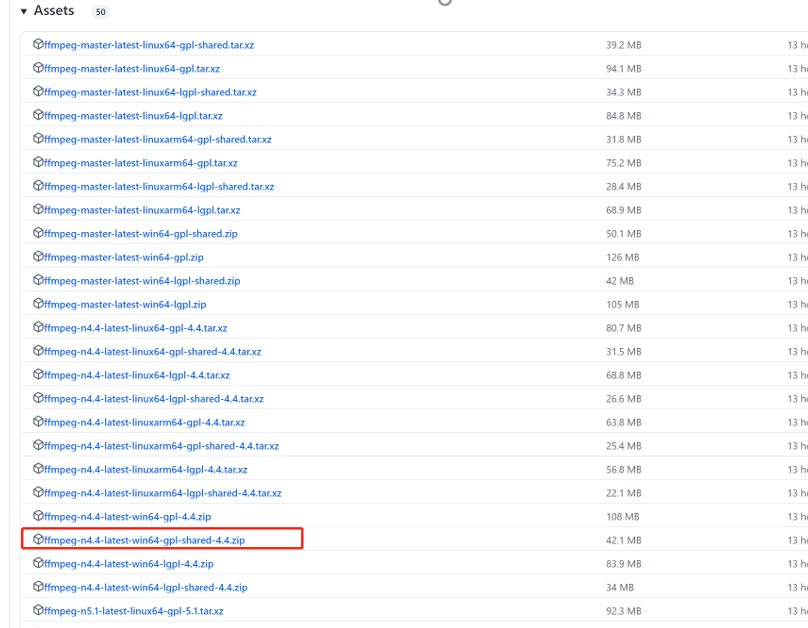Click package icon beside master-latest-linuxarm64-lgpl-shared.tar.xz
808x628 pixels.
[38, 185]
